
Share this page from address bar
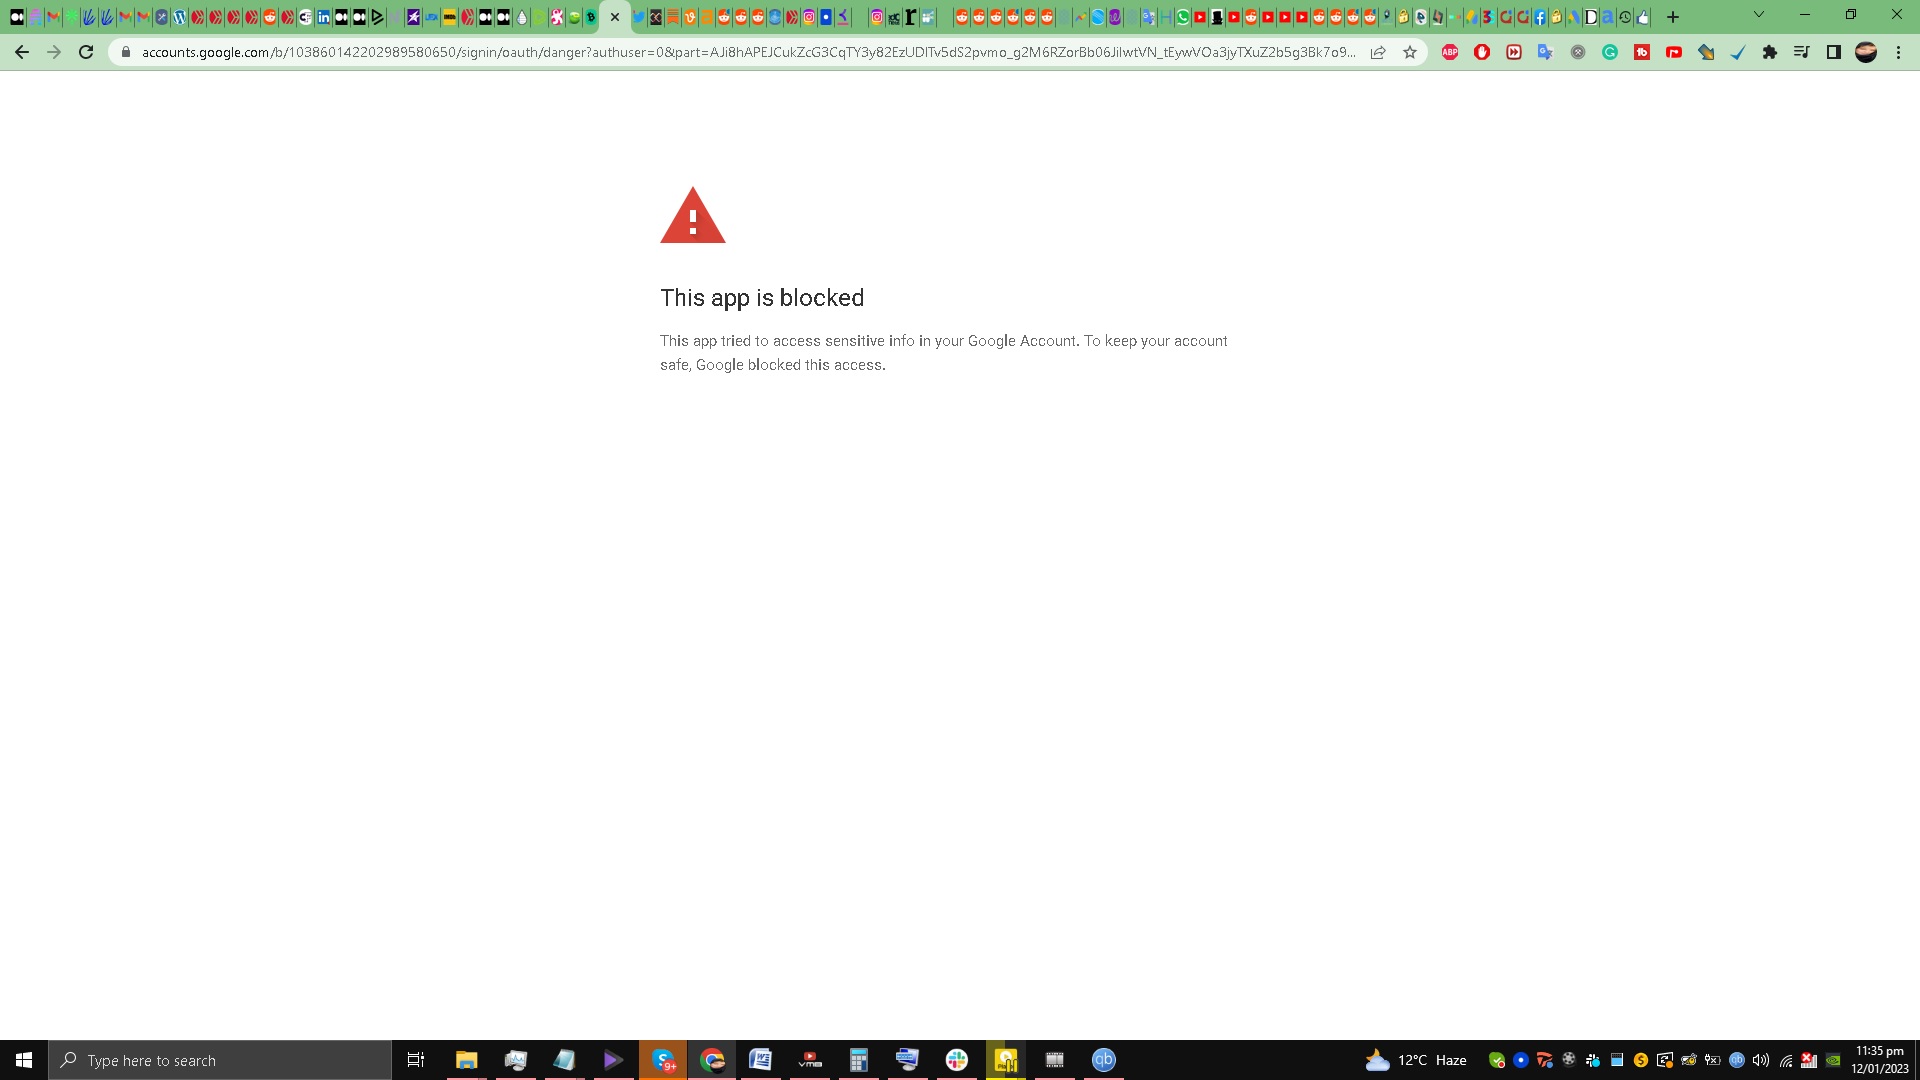click(x=1378, y=52)
